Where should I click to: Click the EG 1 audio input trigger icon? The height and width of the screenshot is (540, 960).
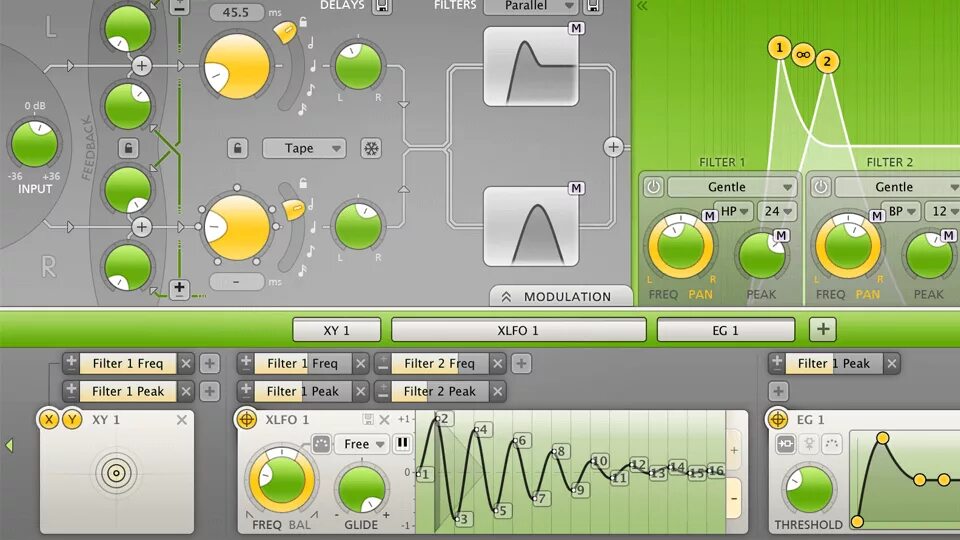pos(786,444)
